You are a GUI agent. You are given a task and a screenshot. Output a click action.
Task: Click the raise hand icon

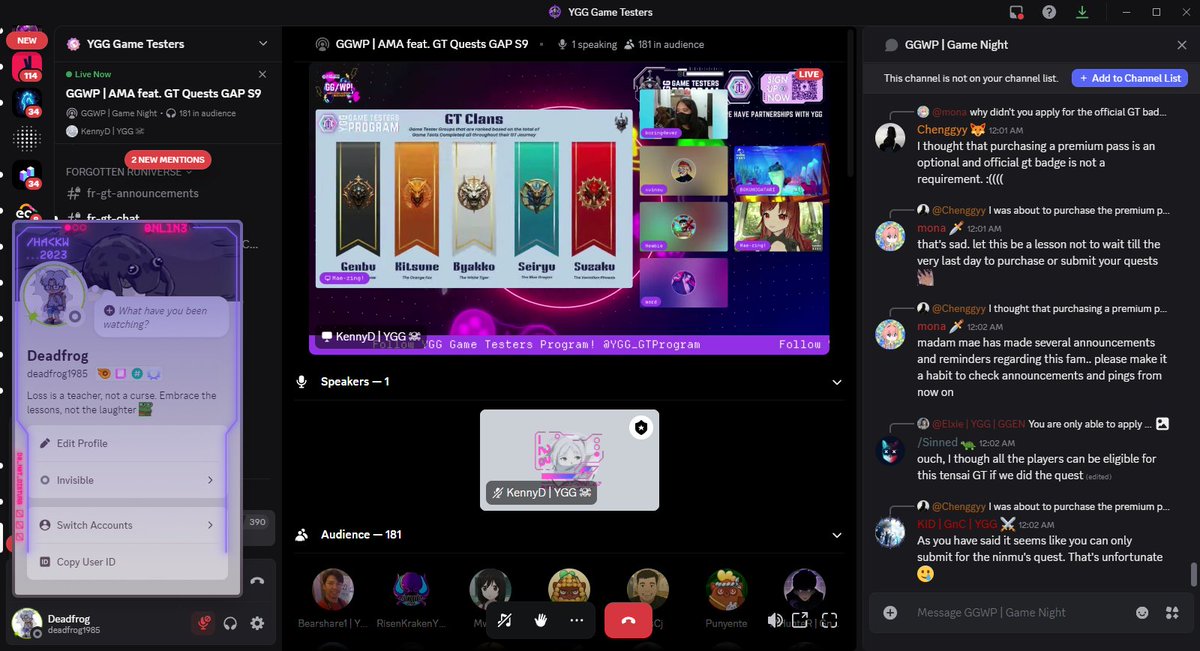tap(541, 620)
